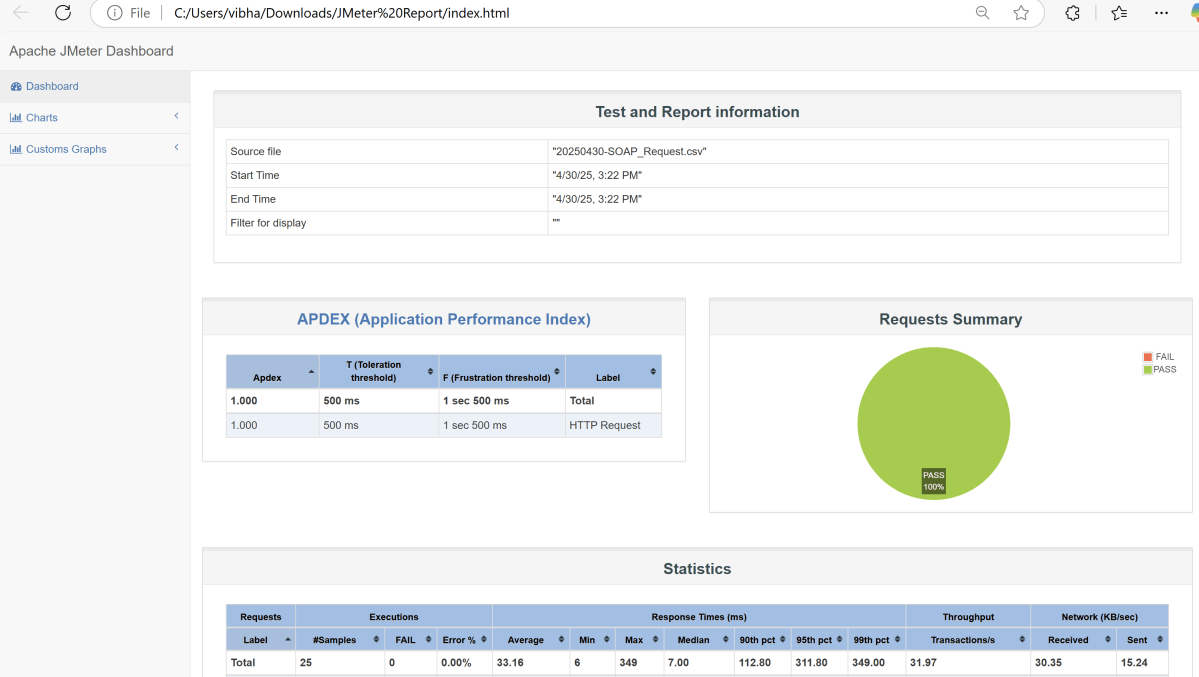
Task: Open the browser extensions puzzle icon
Action: pos(1073,13)
